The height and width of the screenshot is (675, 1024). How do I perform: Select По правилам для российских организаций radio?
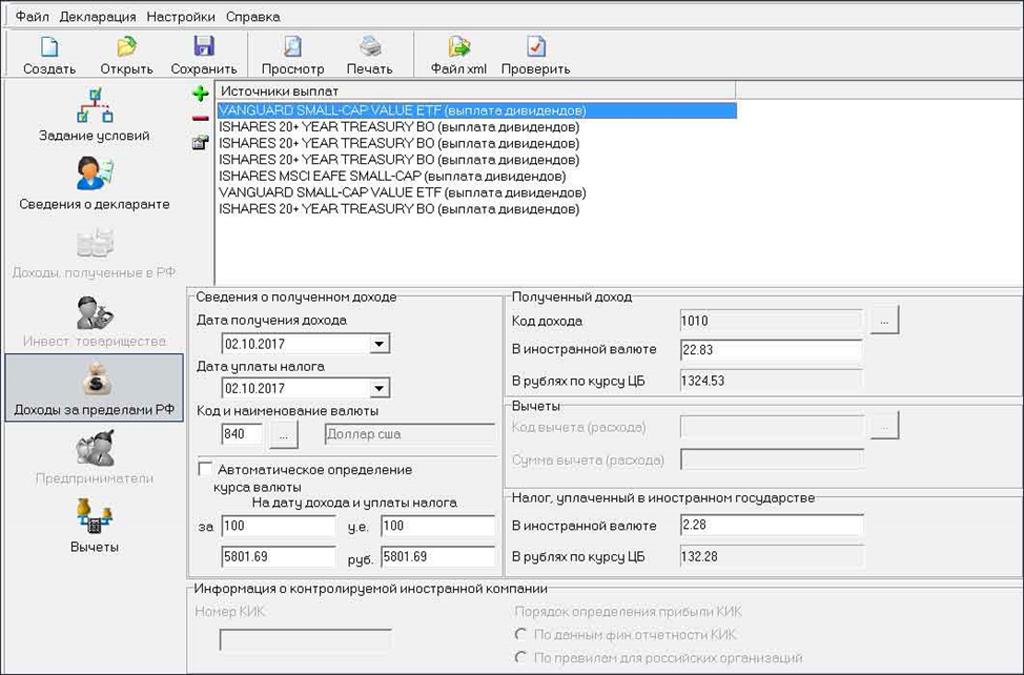pyautogui.click(x=520, y=657)
